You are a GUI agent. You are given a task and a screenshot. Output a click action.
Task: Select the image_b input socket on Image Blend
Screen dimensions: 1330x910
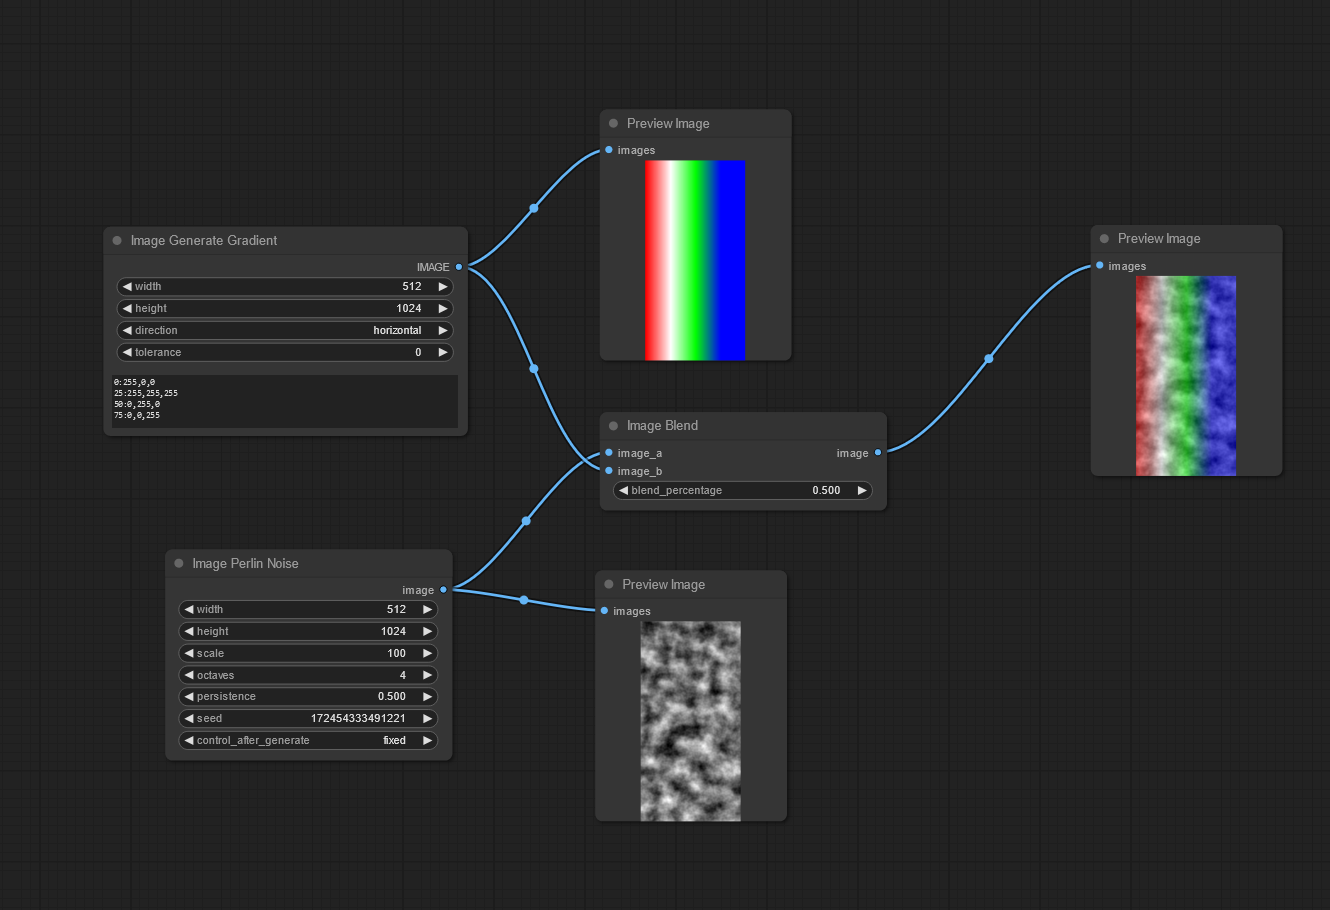click(x=609, y=471)
